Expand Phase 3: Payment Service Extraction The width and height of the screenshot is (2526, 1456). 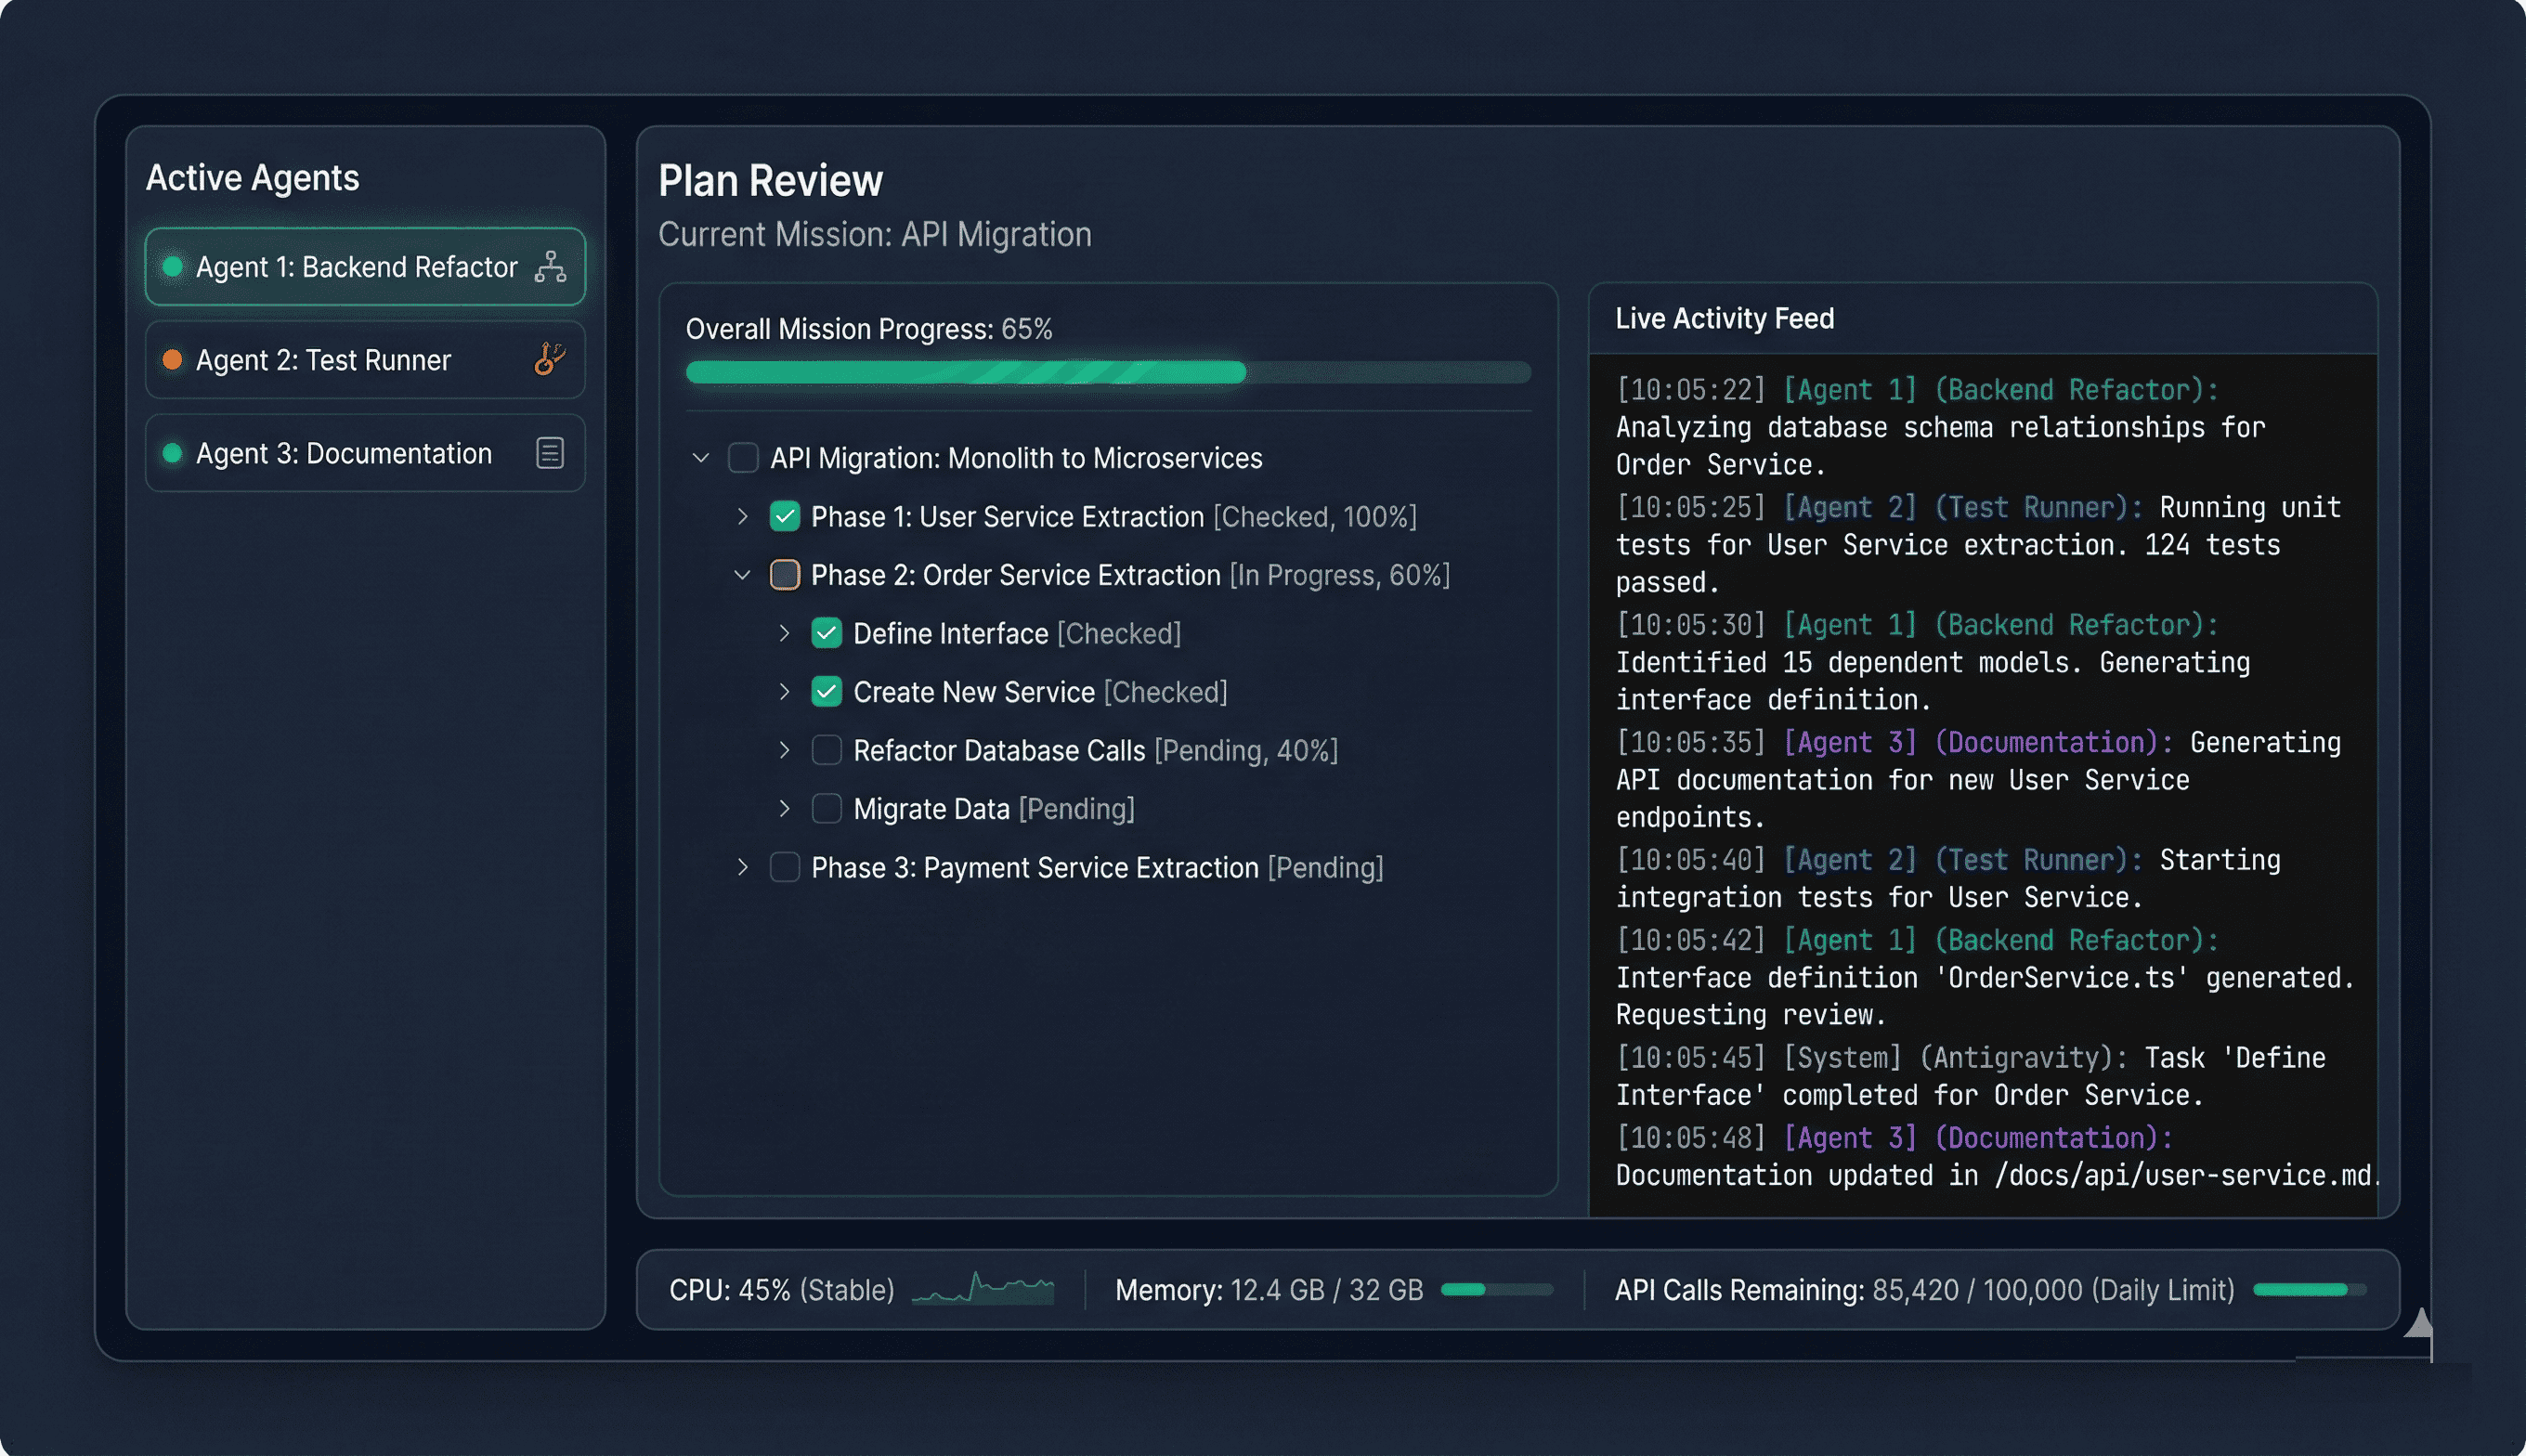tap(743, 867)
